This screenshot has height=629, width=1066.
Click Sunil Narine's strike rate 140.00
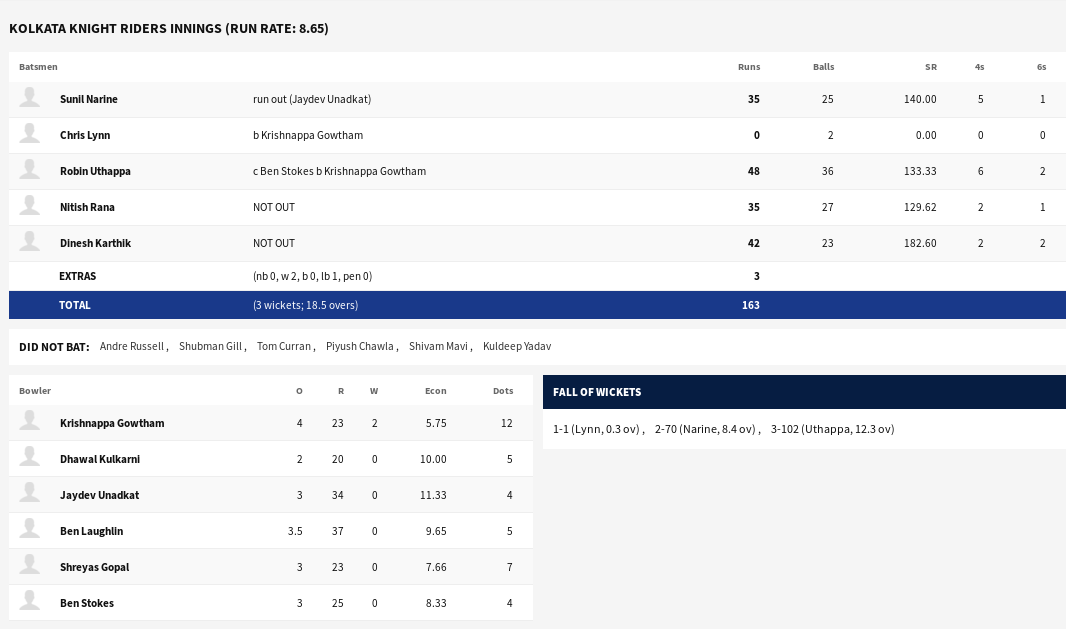click(920, 99)
